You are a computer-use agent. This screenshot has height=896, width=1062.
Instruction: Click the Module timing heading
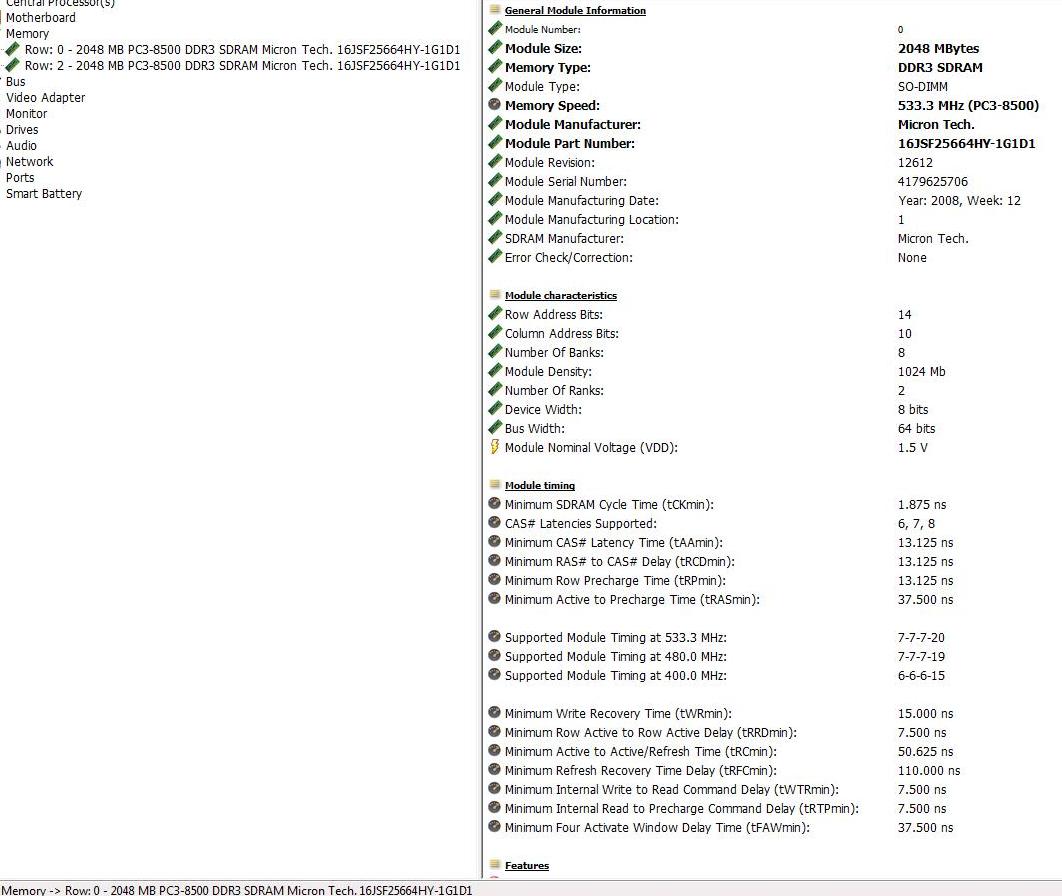pos(540,486)
